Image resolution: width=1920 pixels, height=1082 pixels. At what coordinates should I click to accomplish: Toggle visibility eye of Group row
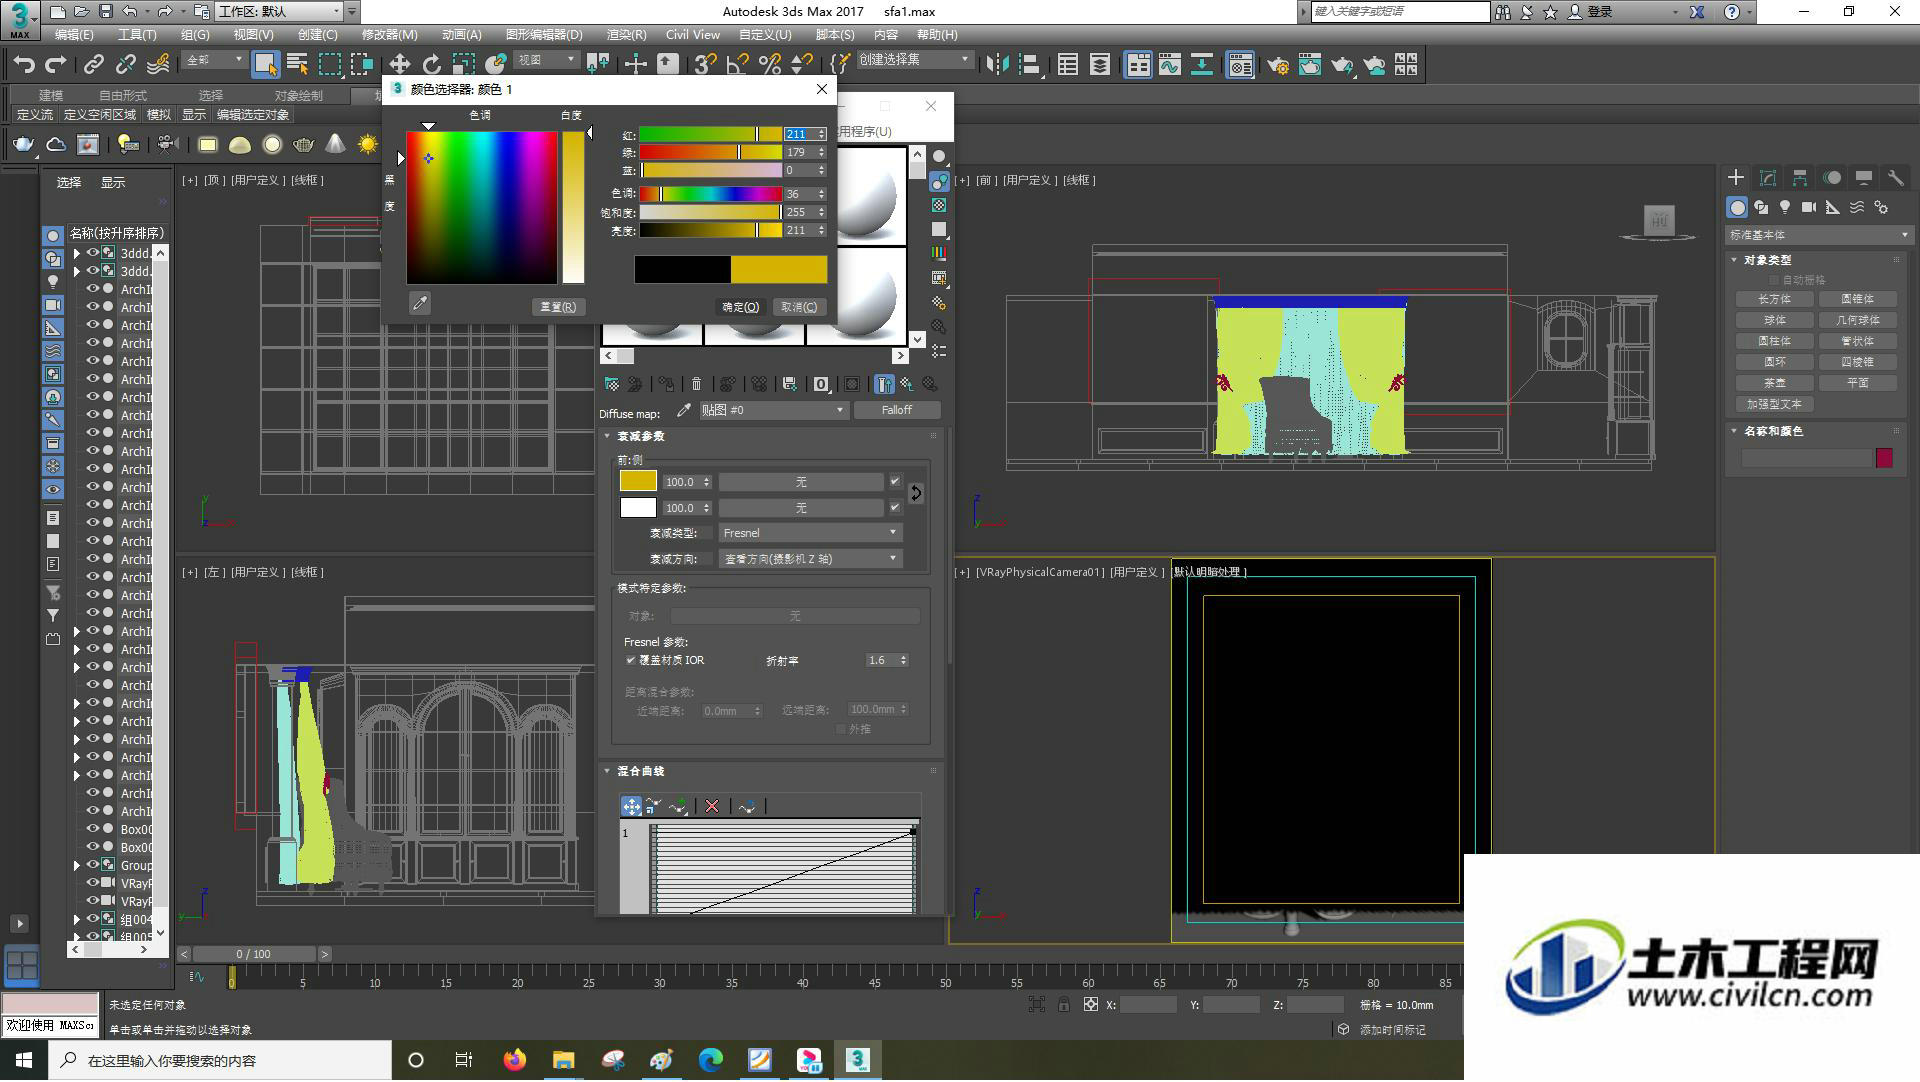(x=92, y=865)
